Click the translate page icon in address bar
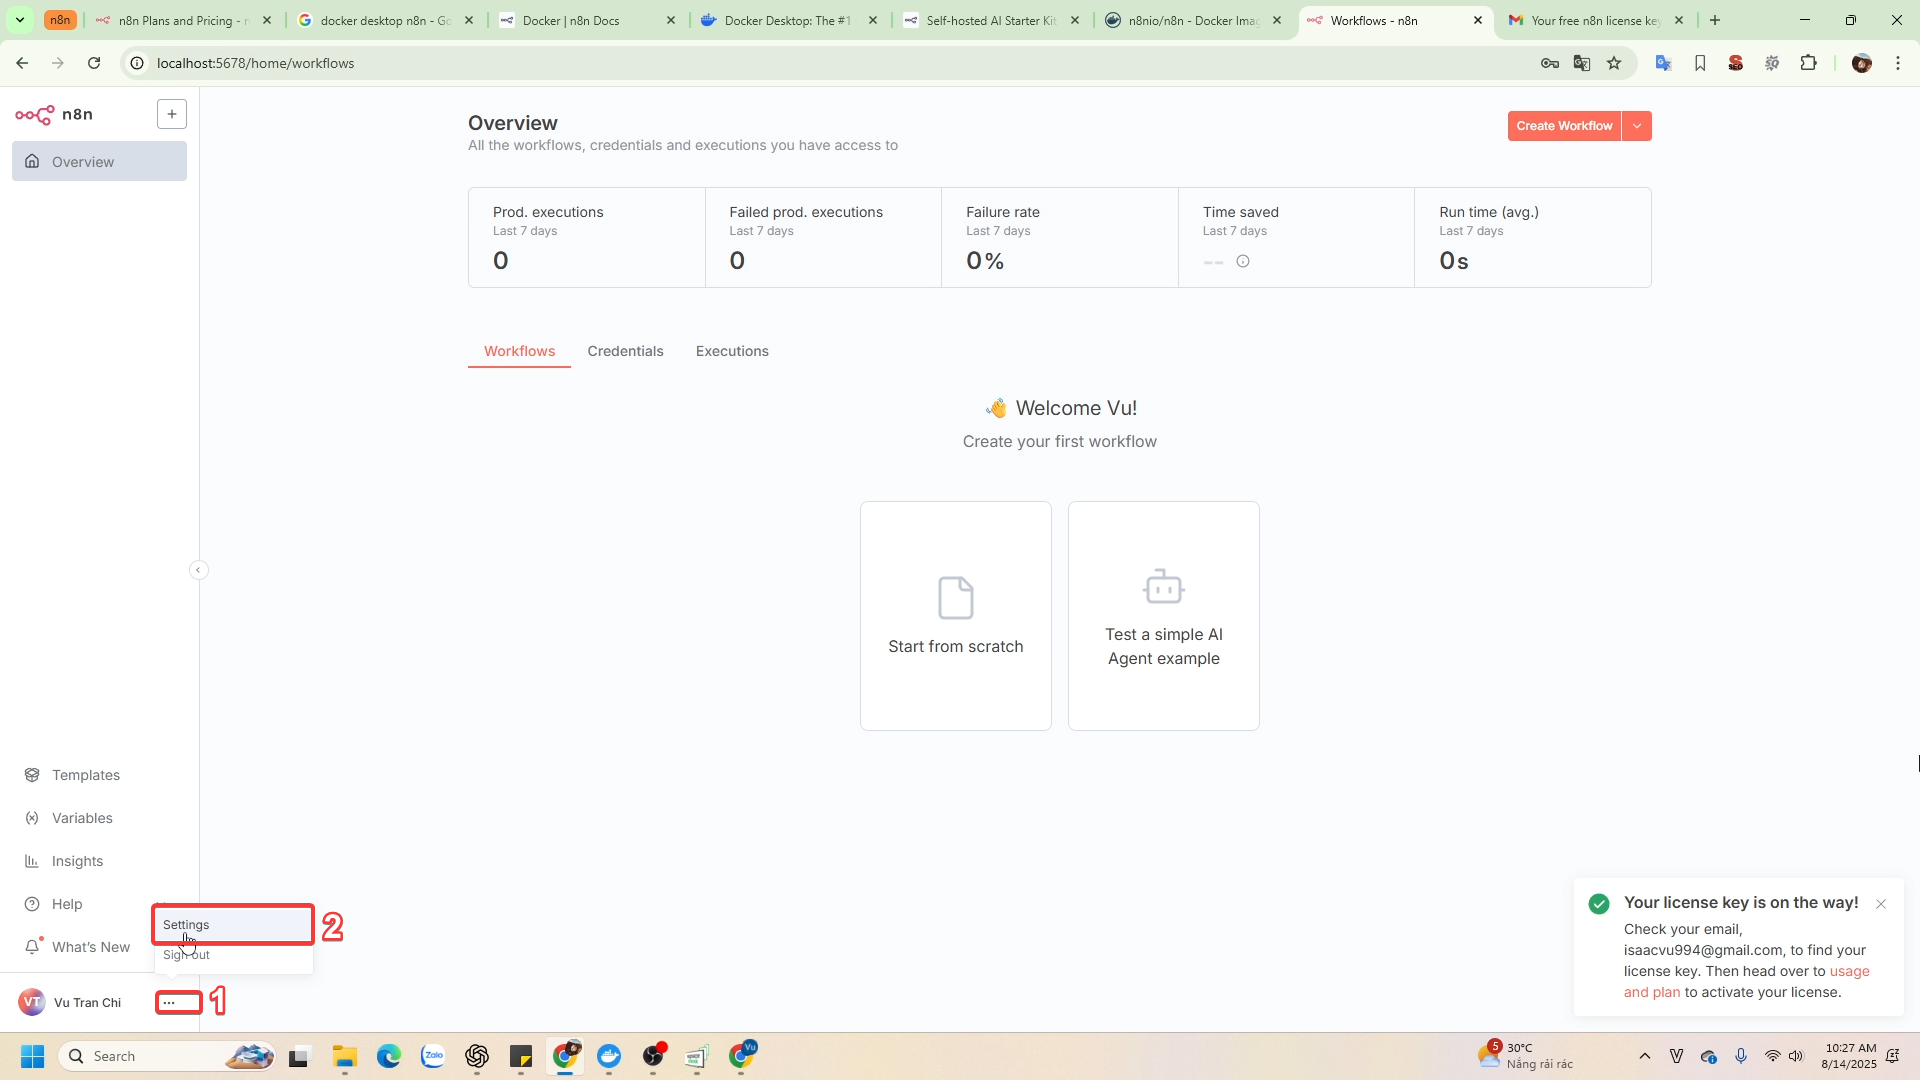The image size is (1920, 1080). pos(1582,63)
